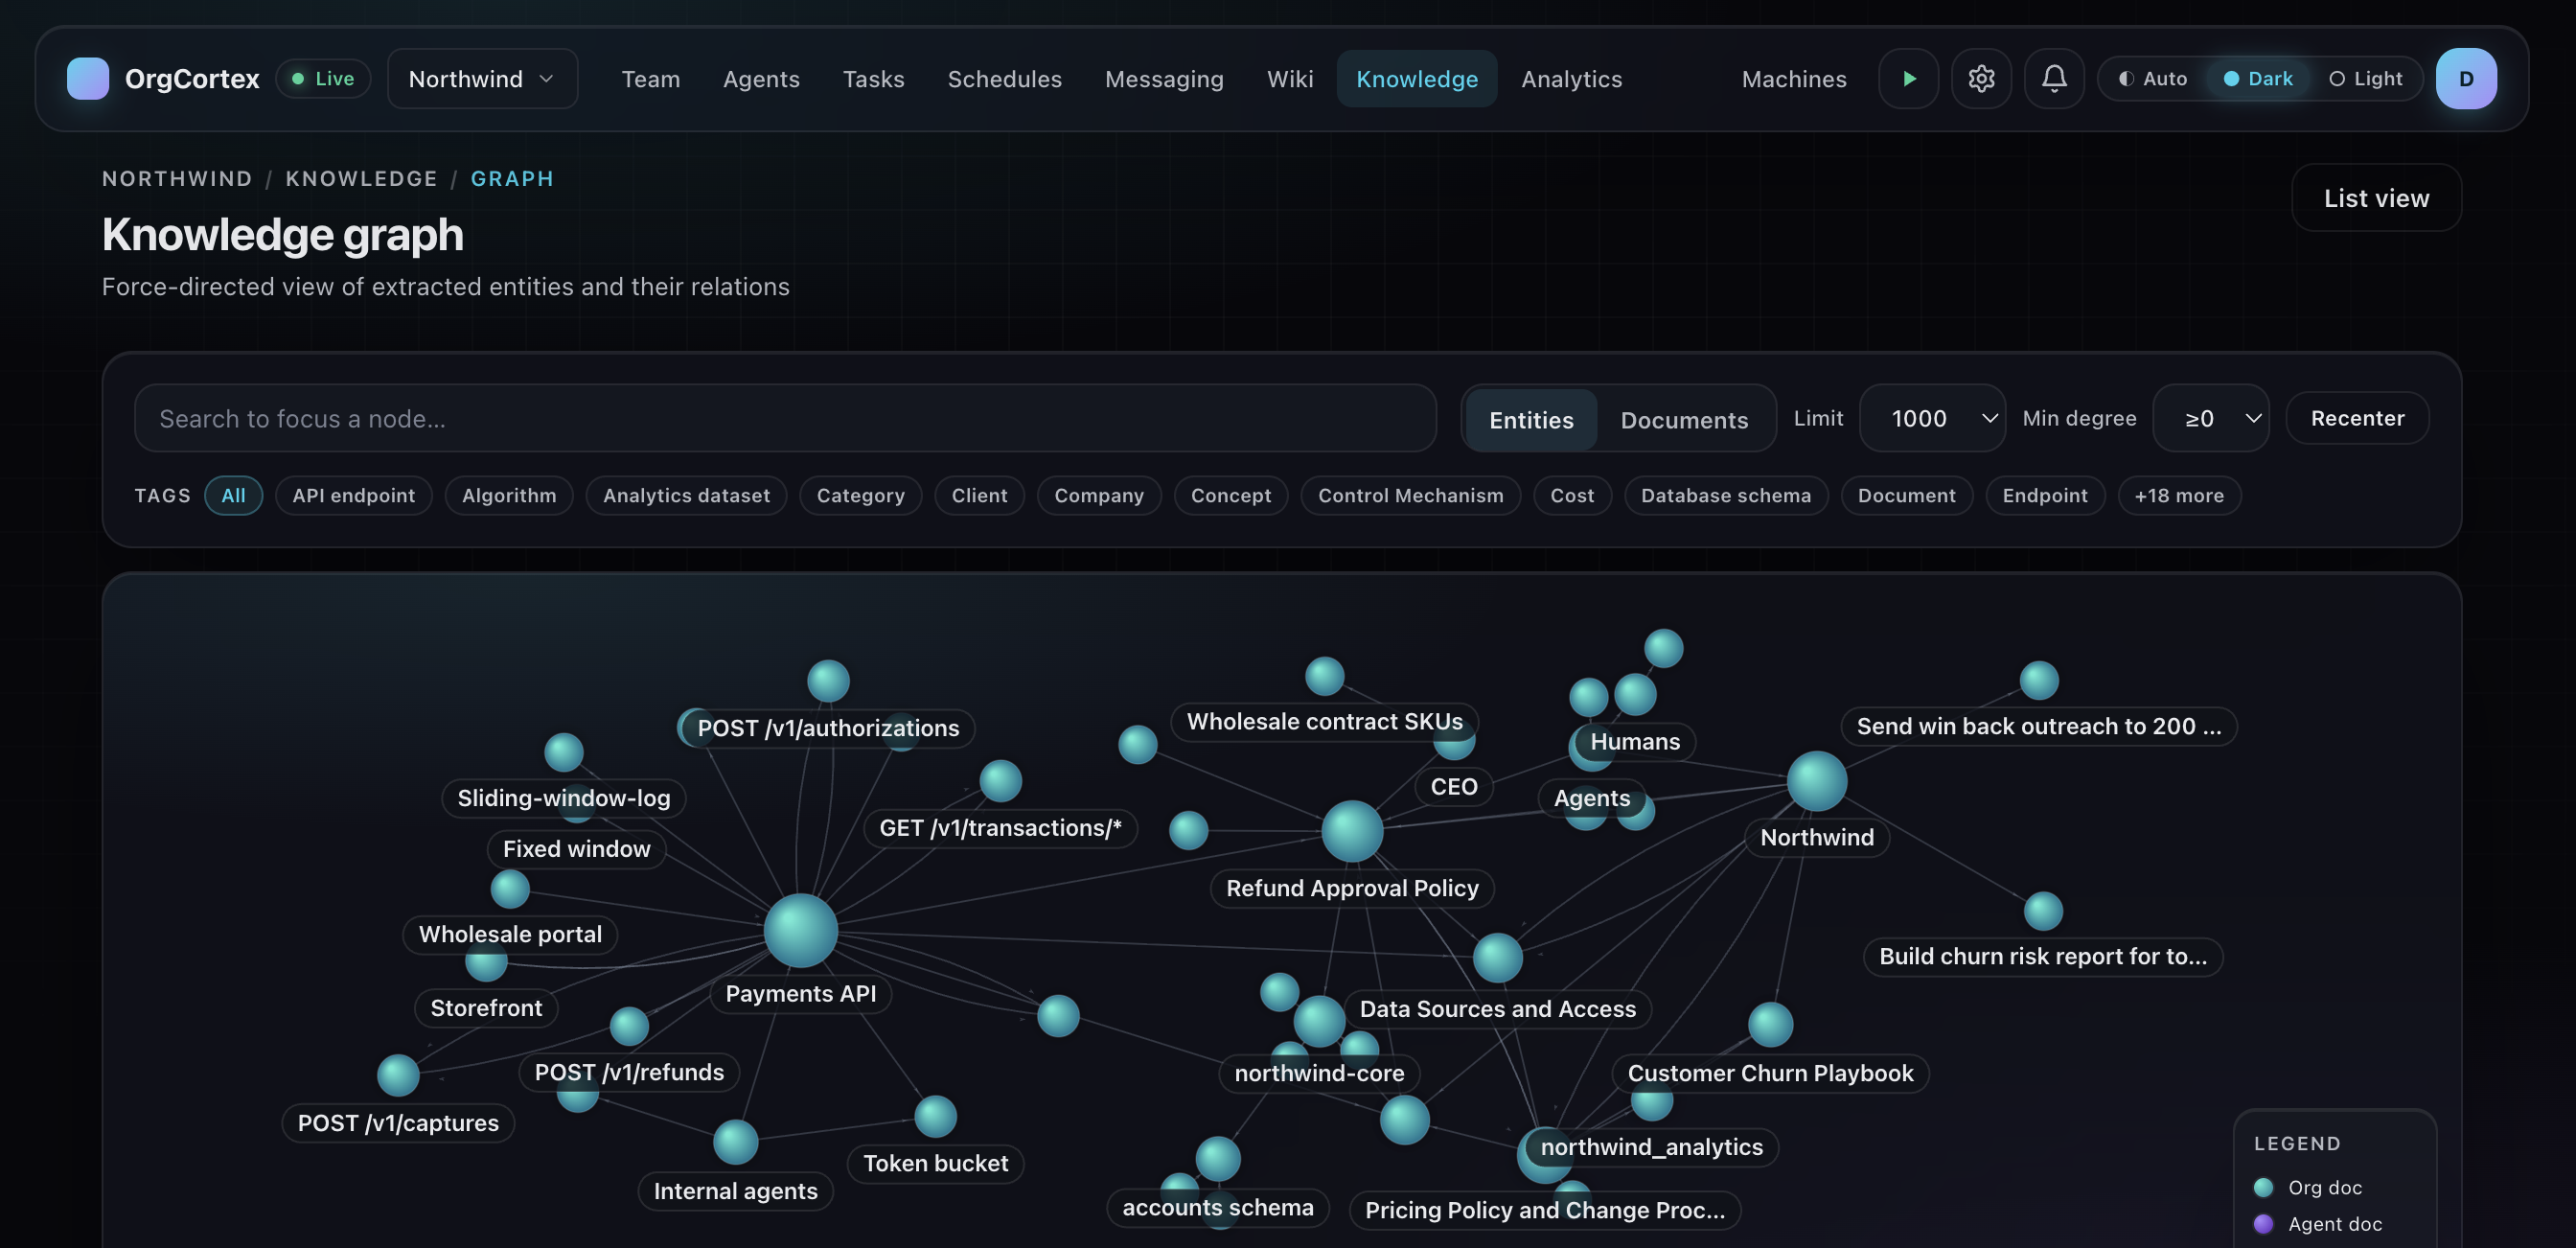Open settings gear icon
The image size is (2576, 1248).
[1981, 78]
